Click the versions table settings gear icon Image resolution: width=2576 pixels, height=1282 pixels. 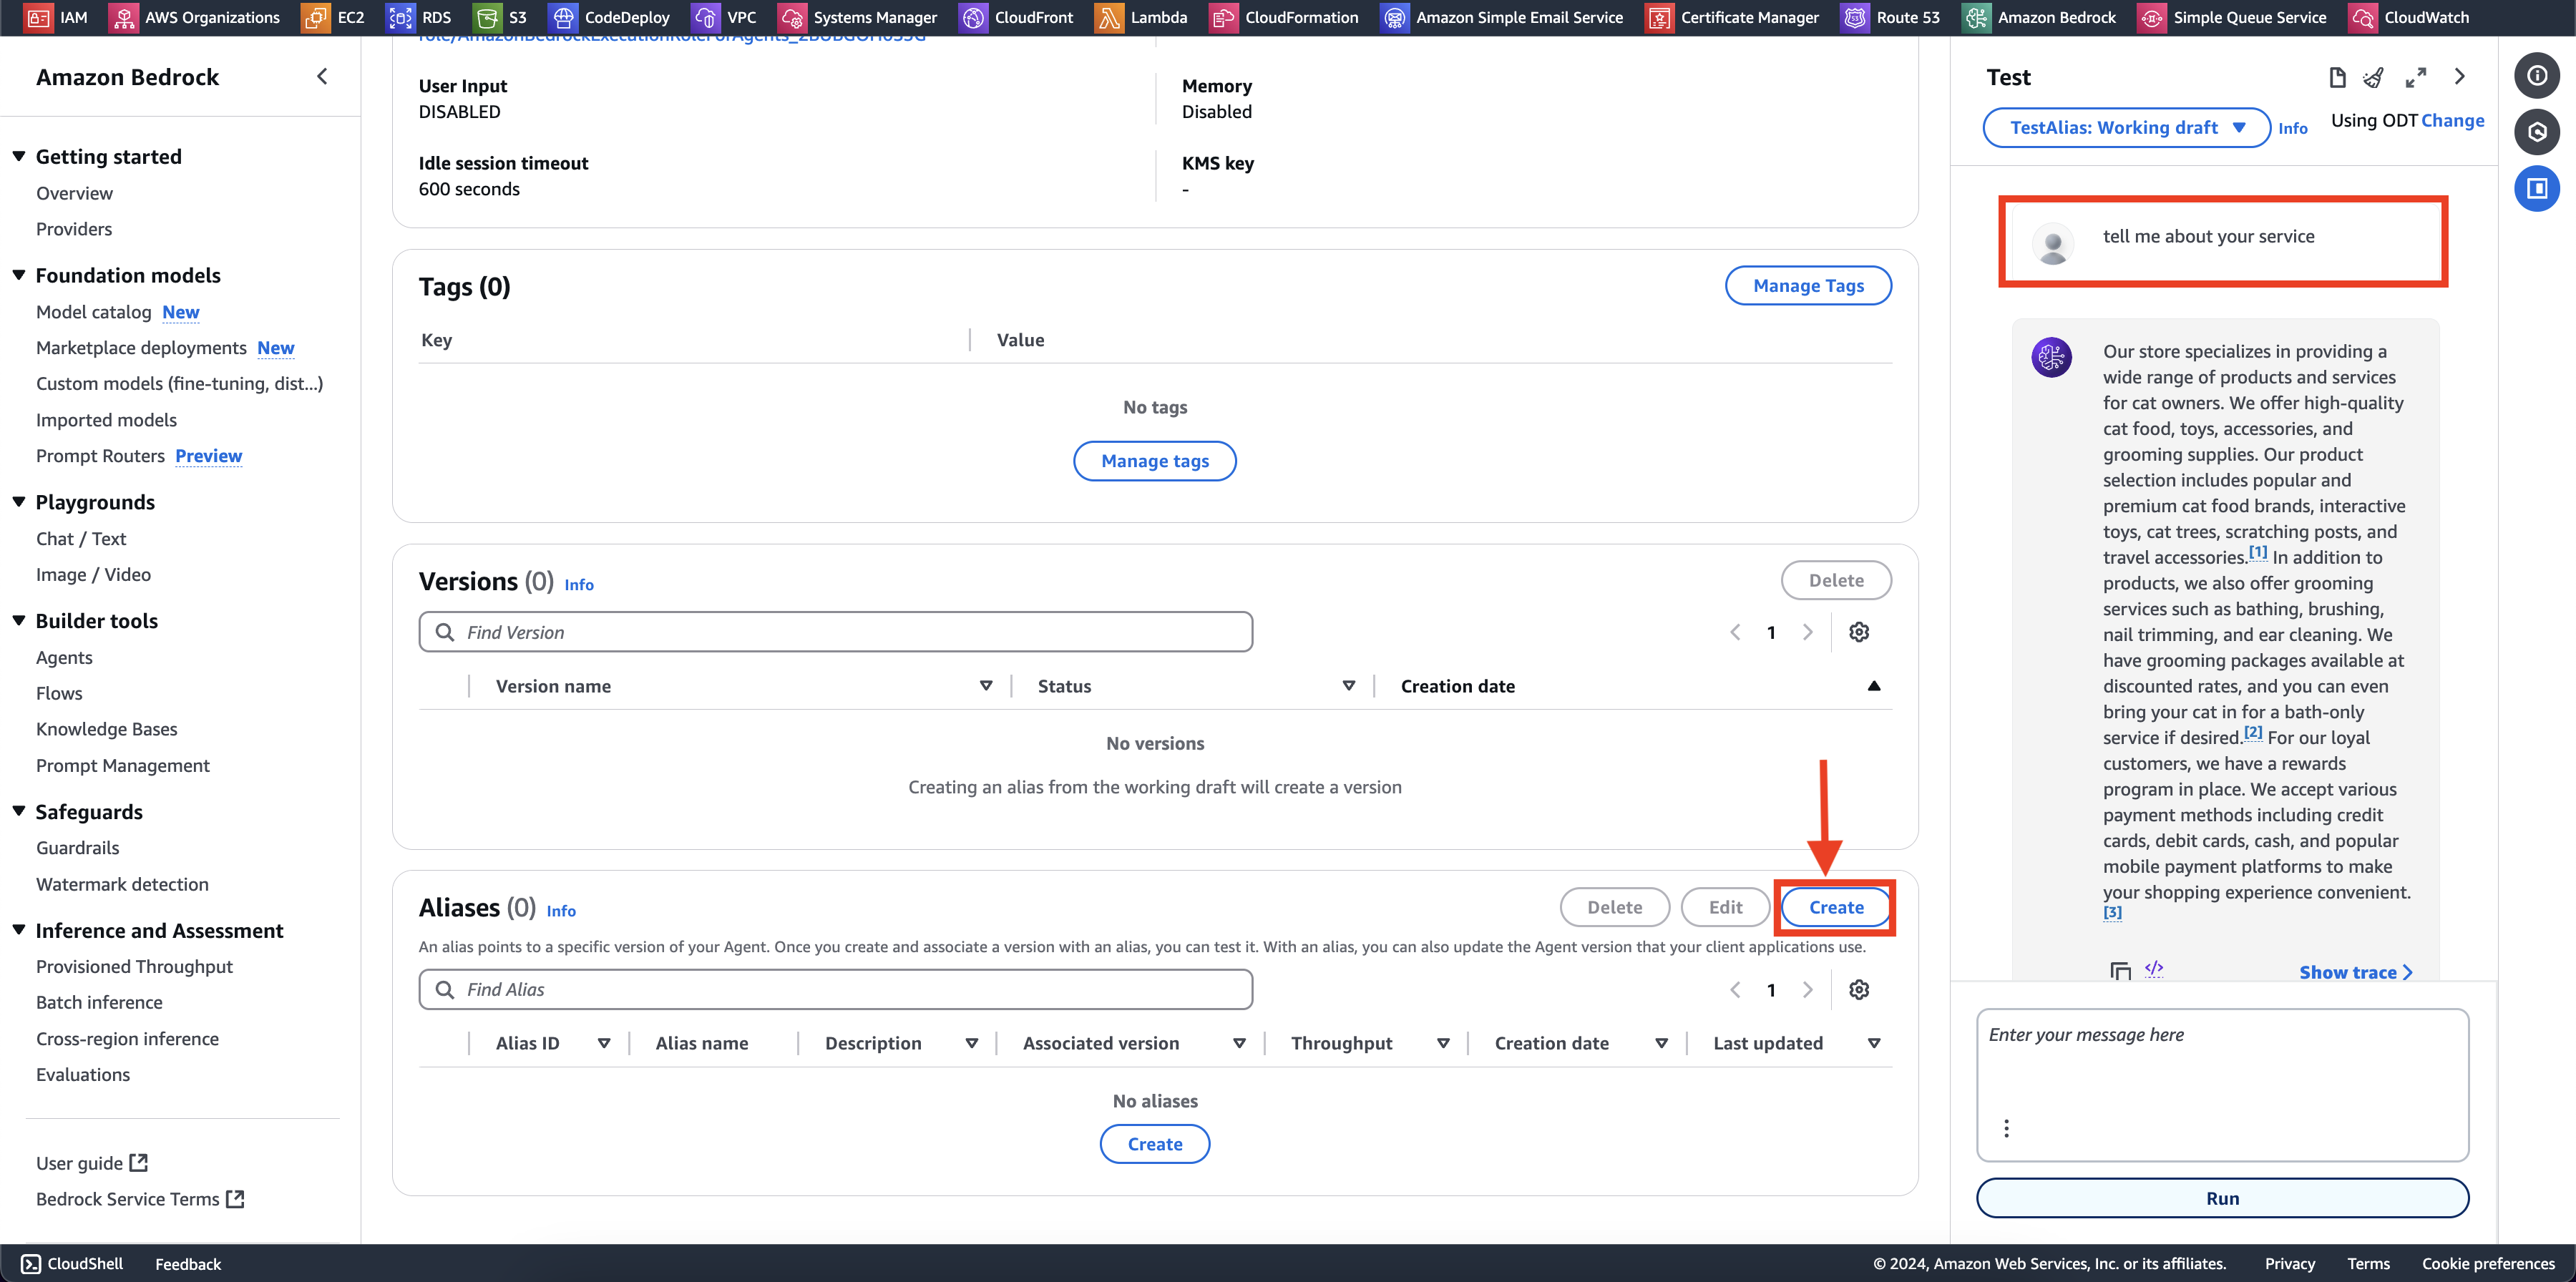click(1860, 632)
